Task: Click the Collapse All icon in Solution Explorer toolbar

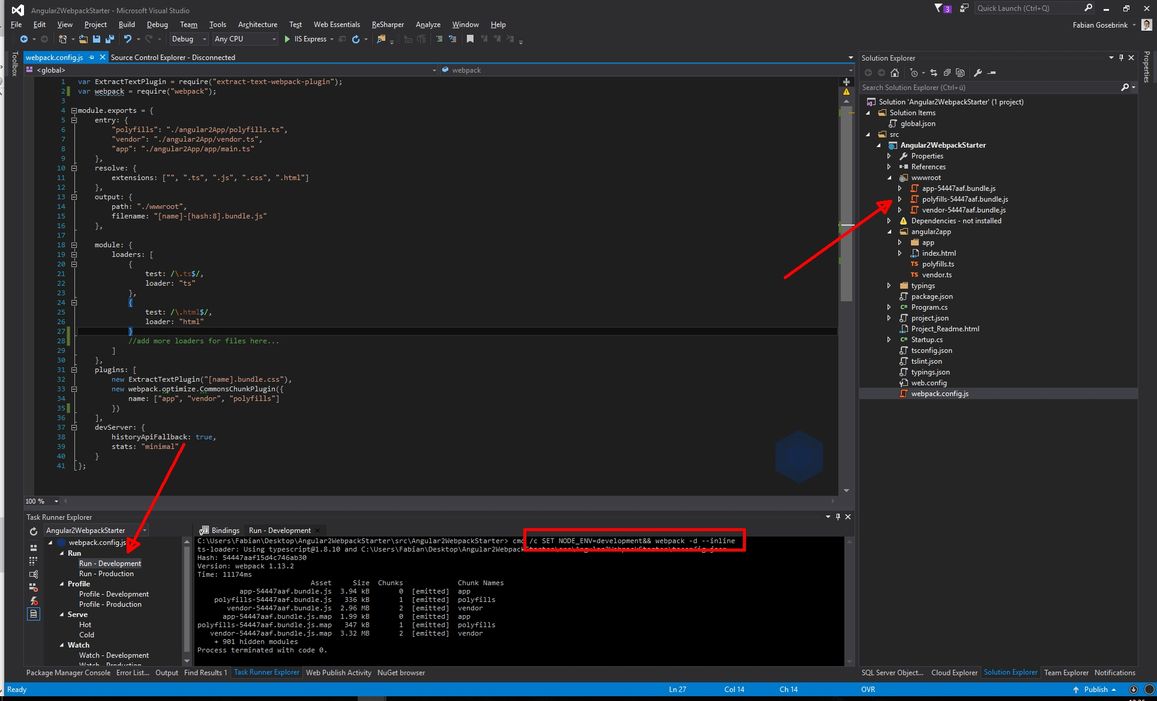Action: coord(947,72)
